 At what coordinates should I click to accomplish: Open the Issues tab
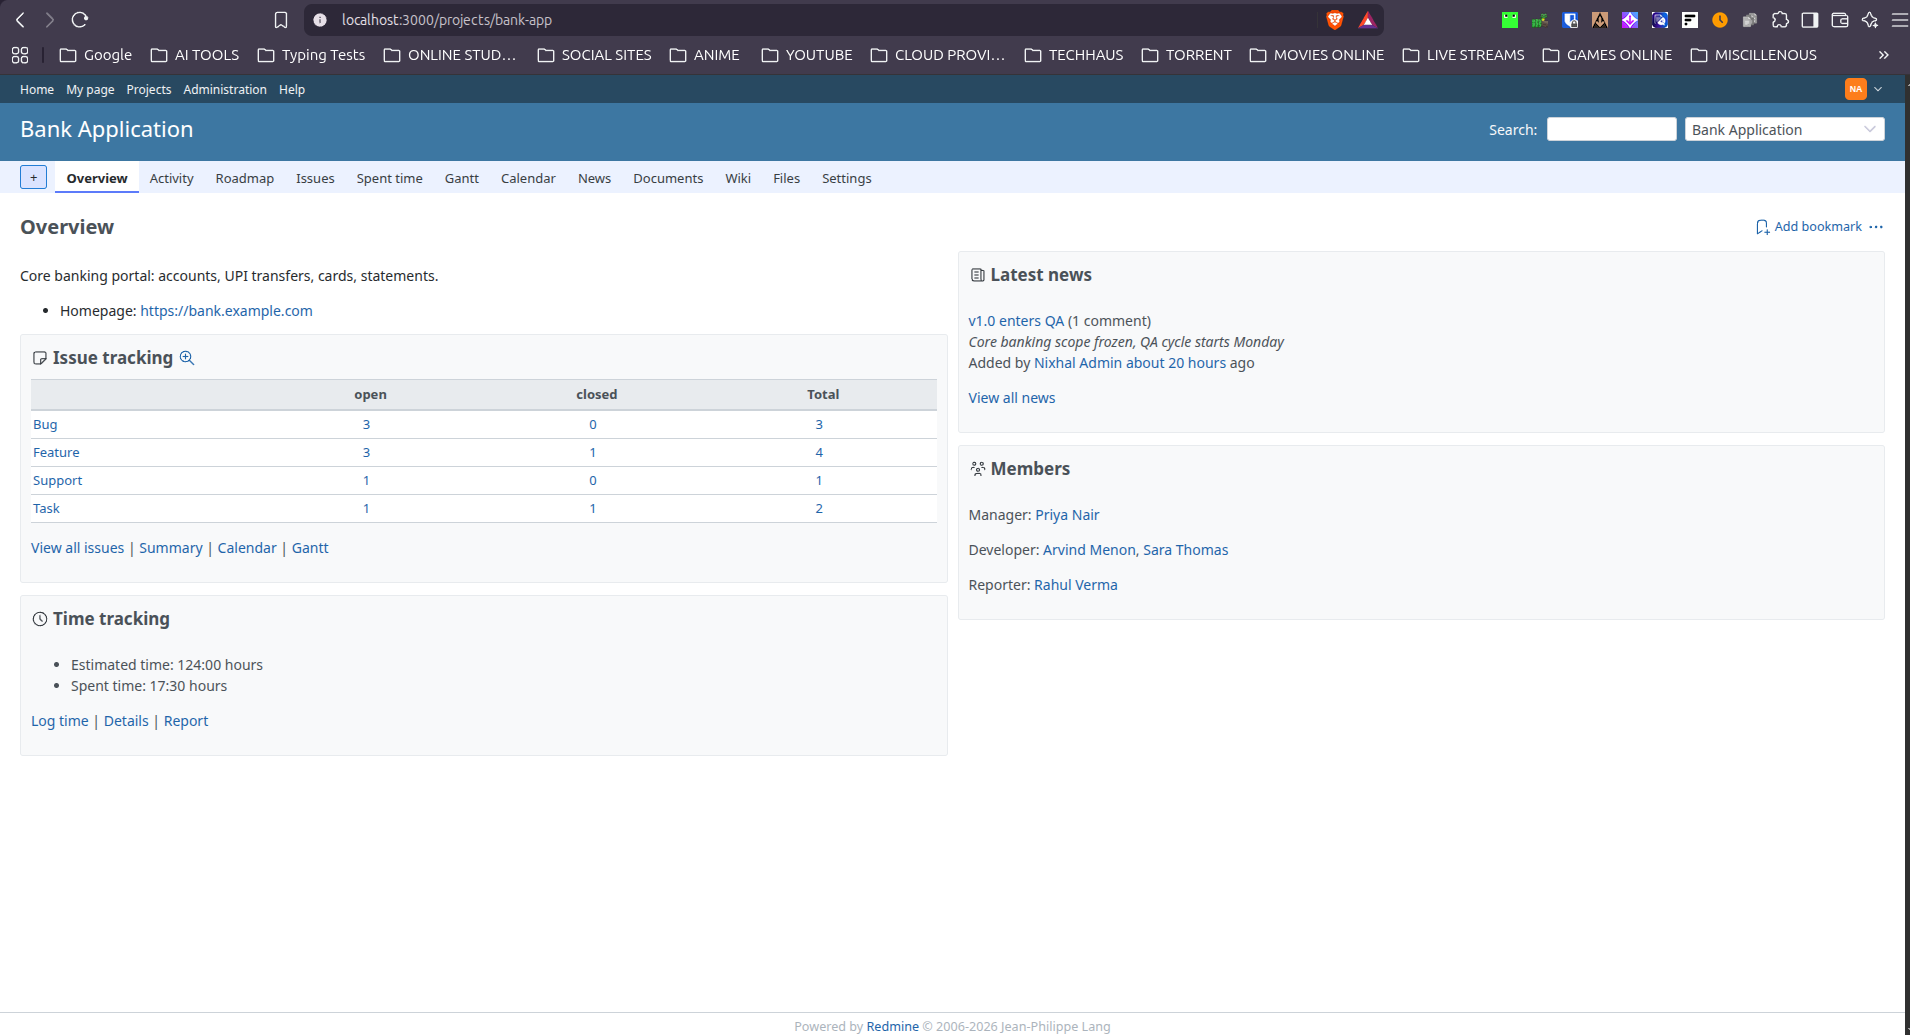pos(315,178)
